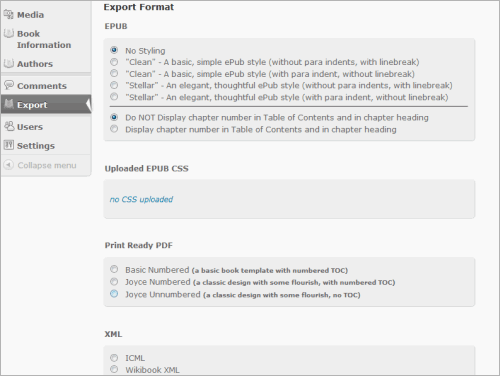500x376 pixels.
Task: Choose Display chapter number in Table of Contents
Action: pos(114,129)
